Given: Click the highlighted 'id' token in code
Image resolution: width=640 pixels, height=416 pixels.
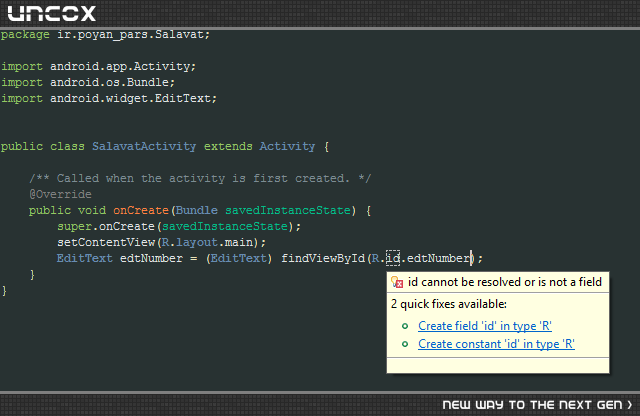Looking at the screenshot, I should coord(393,258).
